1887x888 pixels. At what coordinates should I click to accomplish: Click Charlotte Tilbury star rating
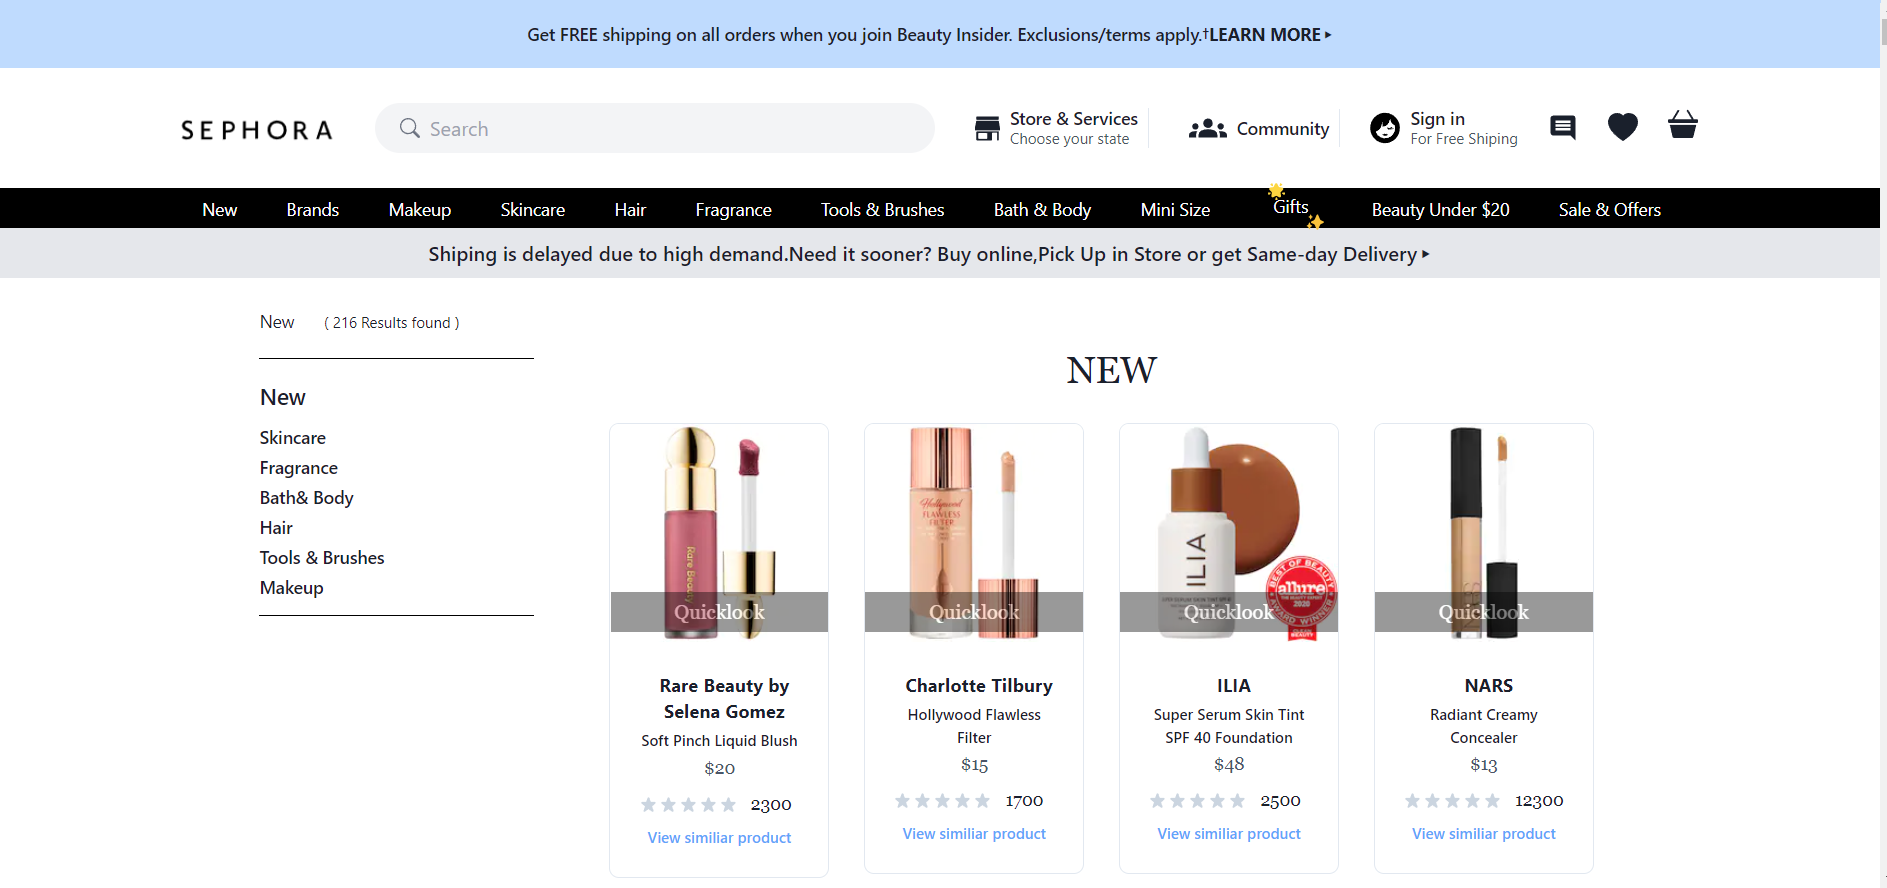pos(943,801)
